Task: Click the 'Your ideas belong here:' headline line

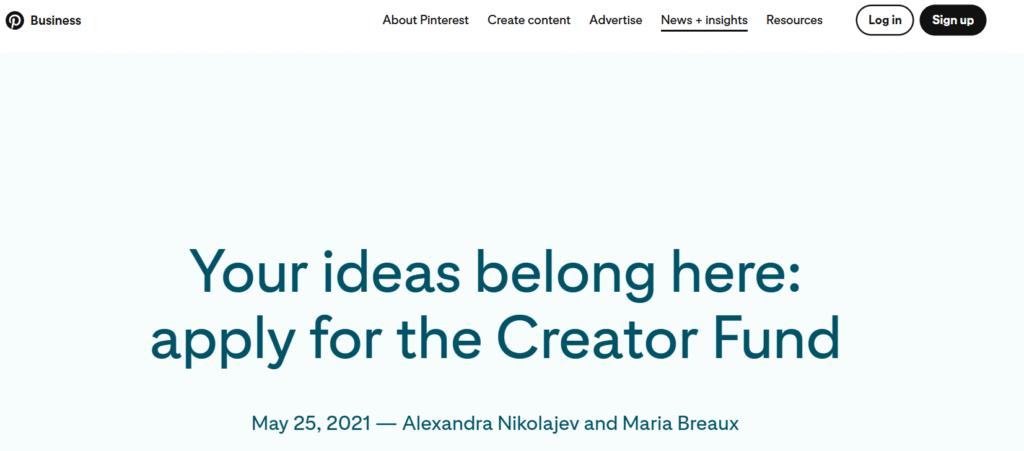Action: click(x=495, y=270)
